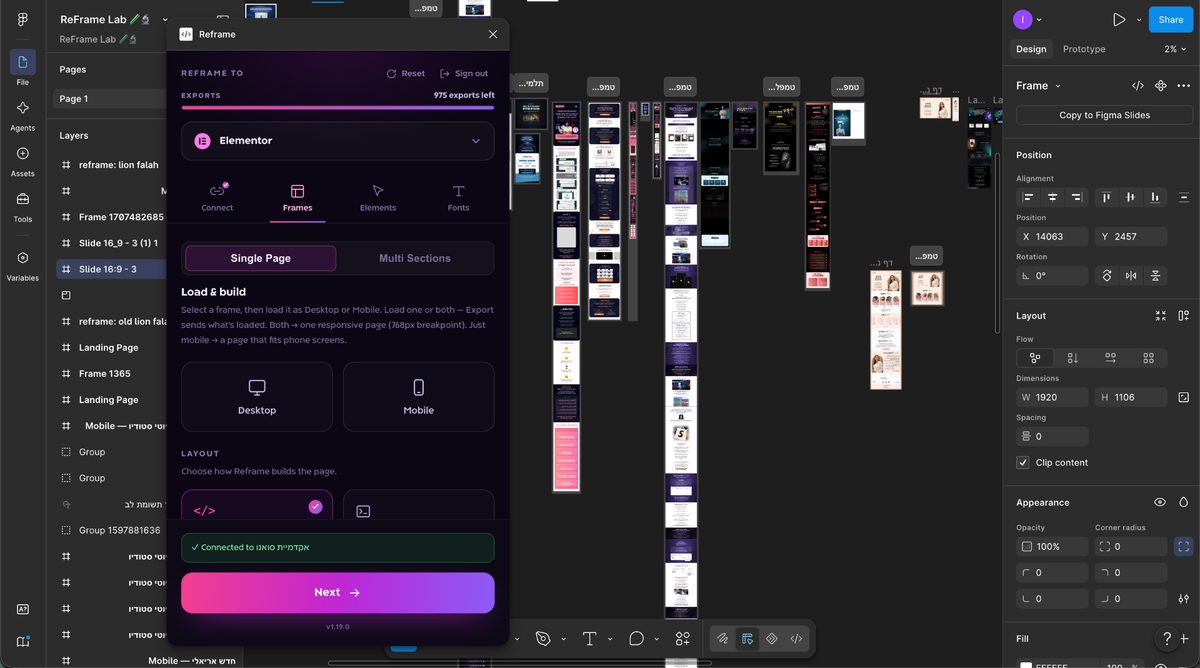Open frame code view icon in Design panel
The height and width of the screenshot is (668, 1200).
pyautogui.click(x=1138, y=86)
